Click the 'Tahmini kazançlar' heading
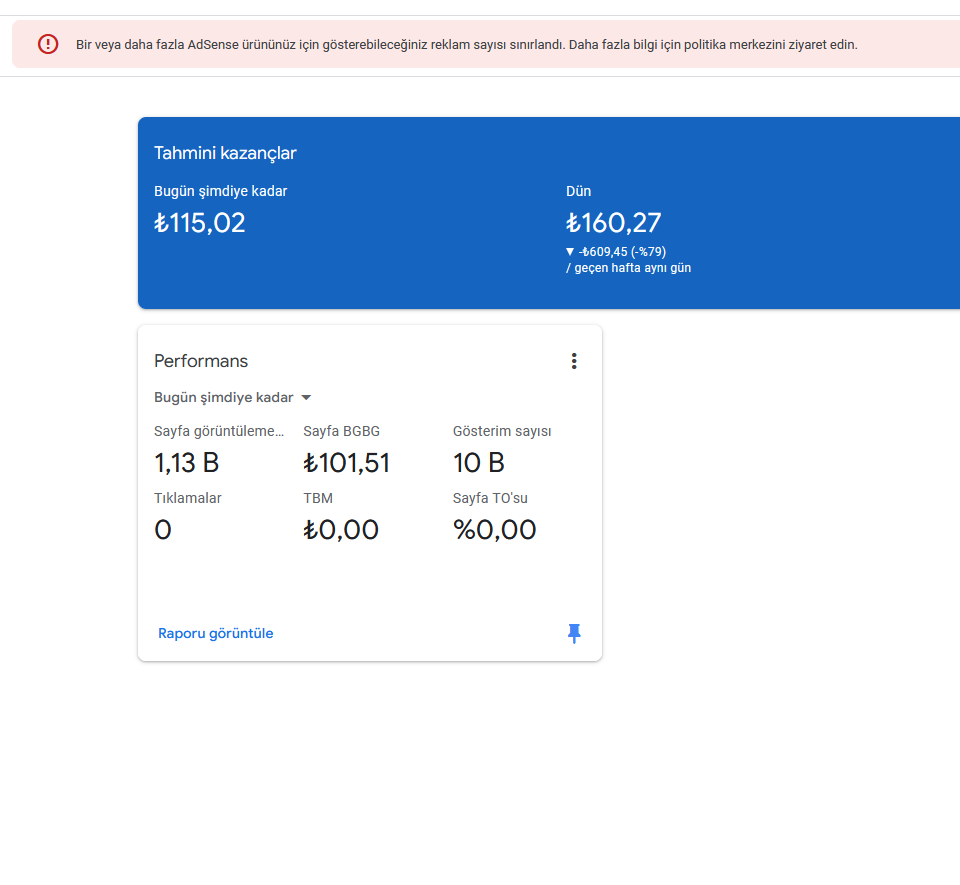Screen dimensions: 960x885 pyautogui.click(x=225, y=153)
